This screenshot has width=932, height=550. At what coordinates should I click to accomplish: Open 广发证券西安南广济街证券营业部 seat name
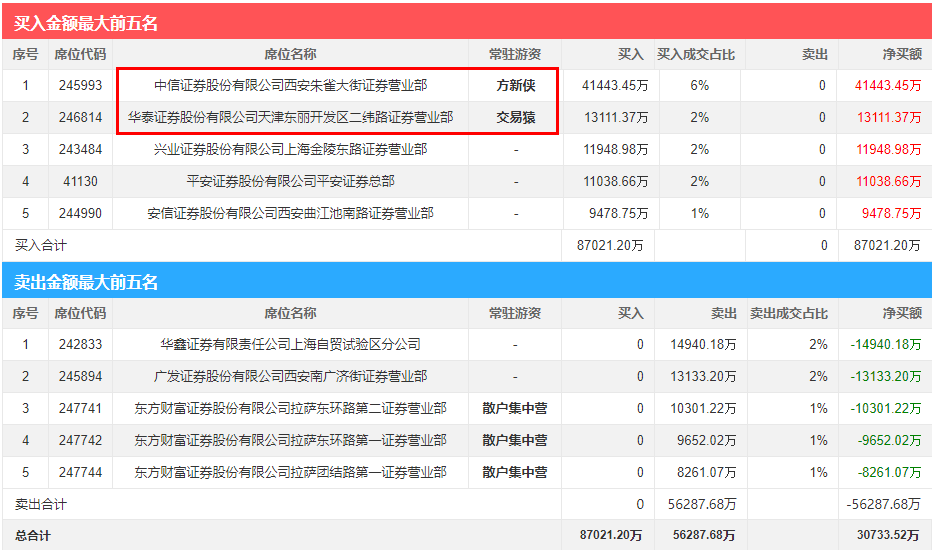click(x=291, y=377)
